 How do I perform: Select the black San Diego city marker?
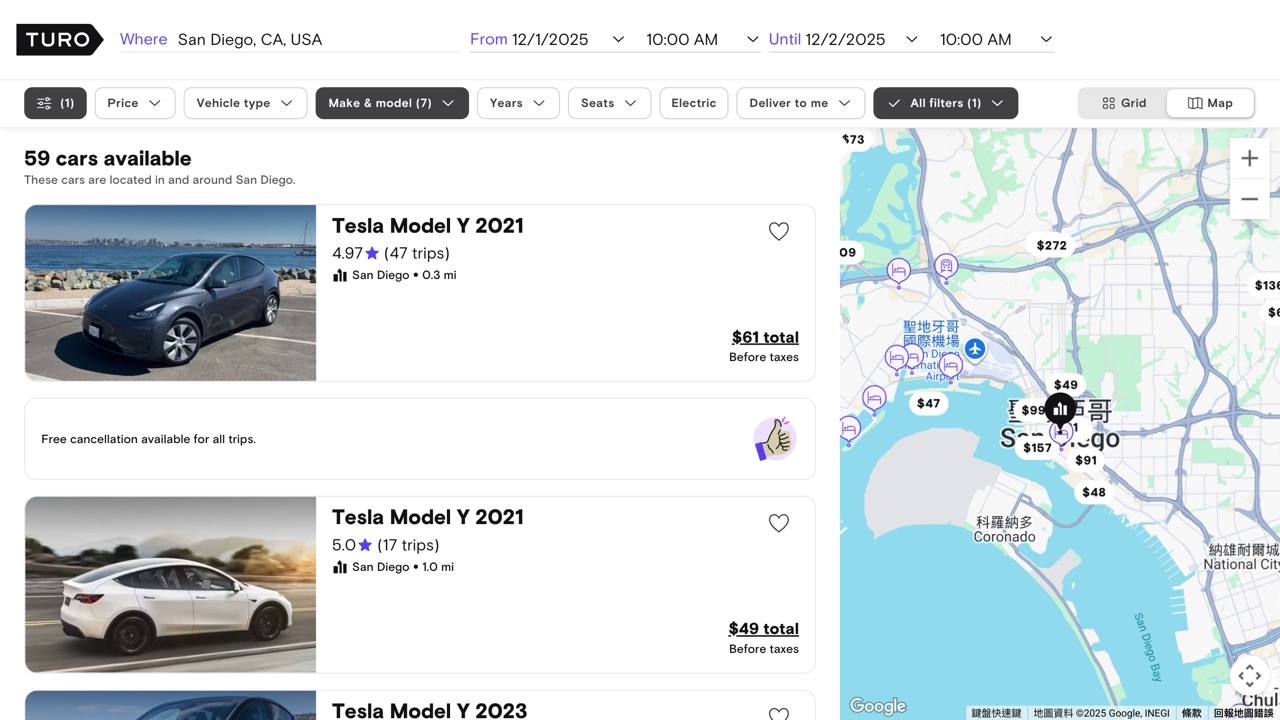click(x=1060, y=409)
